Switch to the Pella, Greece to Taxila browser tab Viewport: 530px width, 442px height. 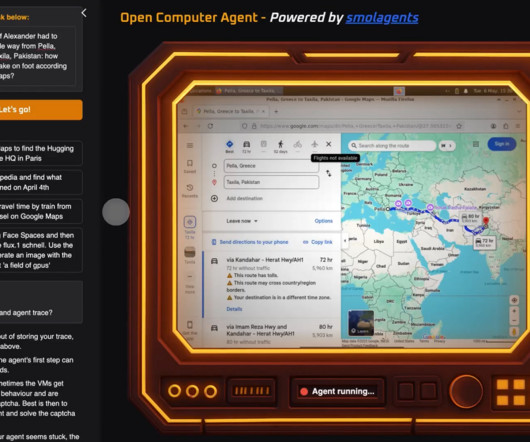pos(231,111)
